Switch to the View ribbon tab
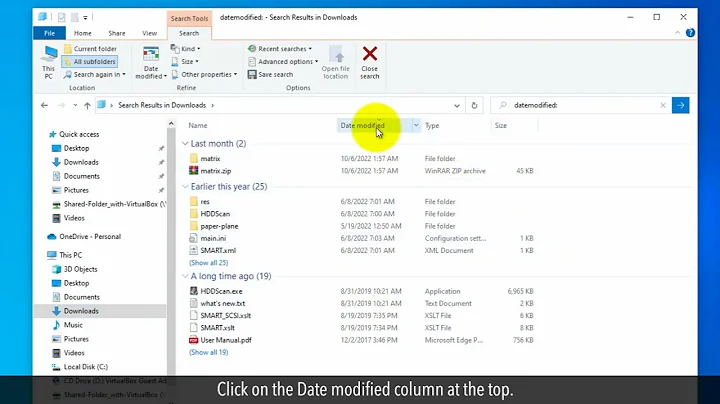The image size is (720, 404). click(149, 33)
